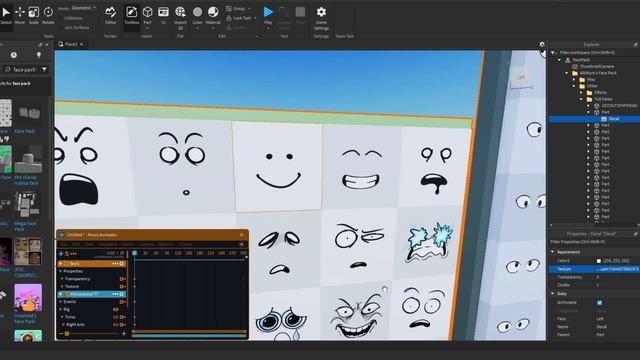Undock the Explorer panel
Viewport: 640px width, 360px height.
pyautogui.click(x=636, y=44)
